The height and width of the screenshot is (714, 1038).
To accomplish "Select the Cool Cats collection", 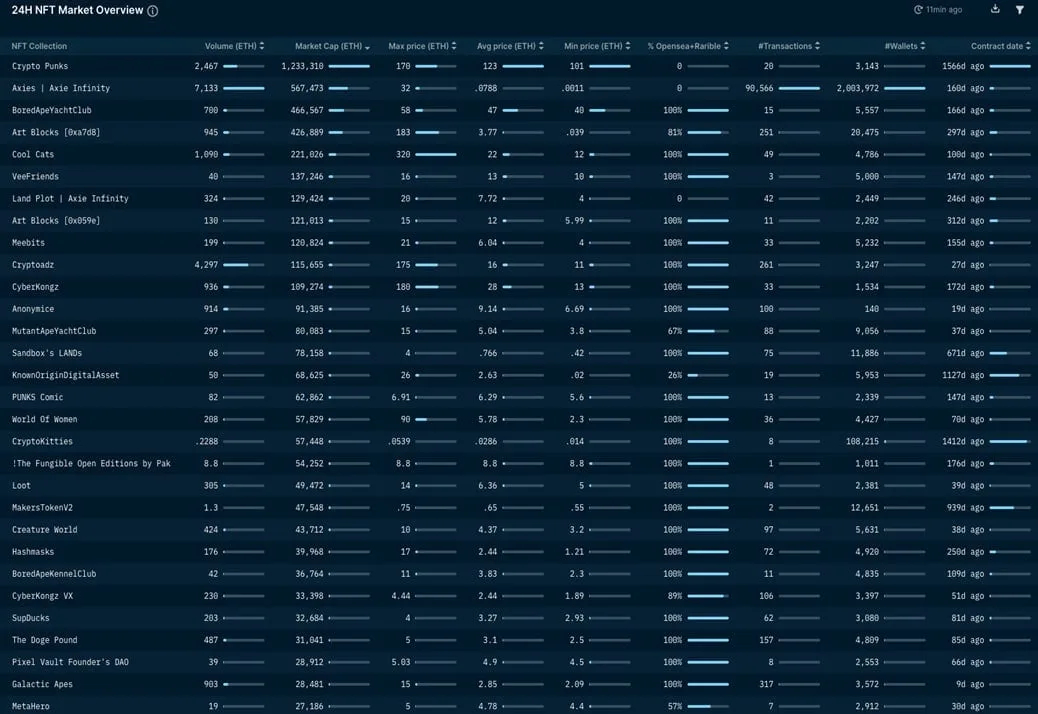I will [x=33, y=154].
